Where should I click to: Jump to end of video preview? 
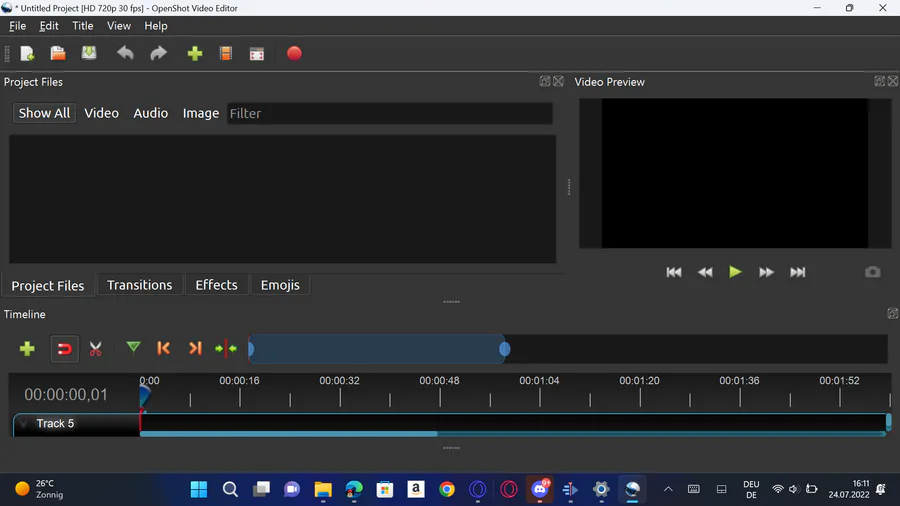coord(797,272)
